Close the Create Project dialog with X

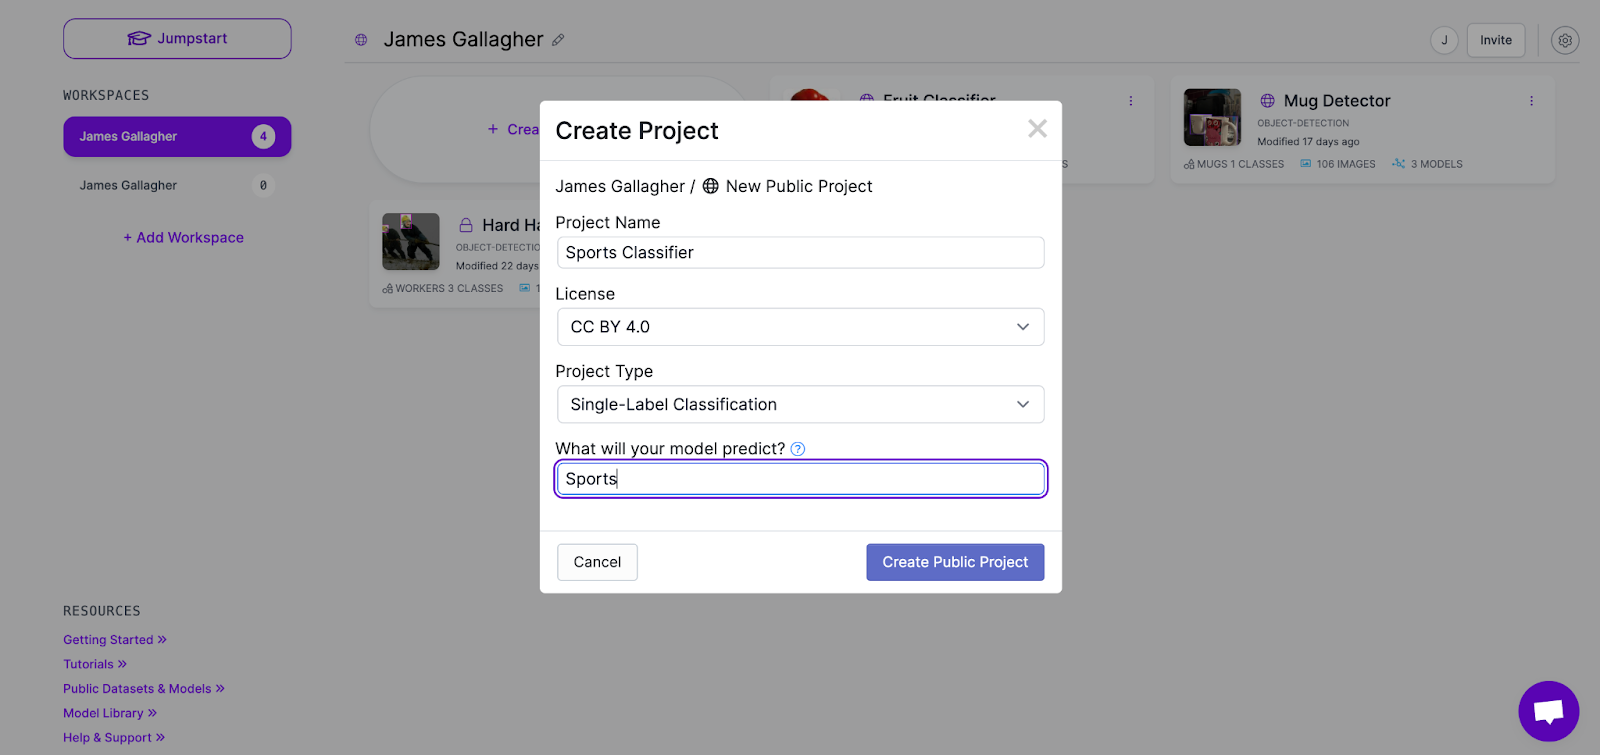[x=1037, y=129]
